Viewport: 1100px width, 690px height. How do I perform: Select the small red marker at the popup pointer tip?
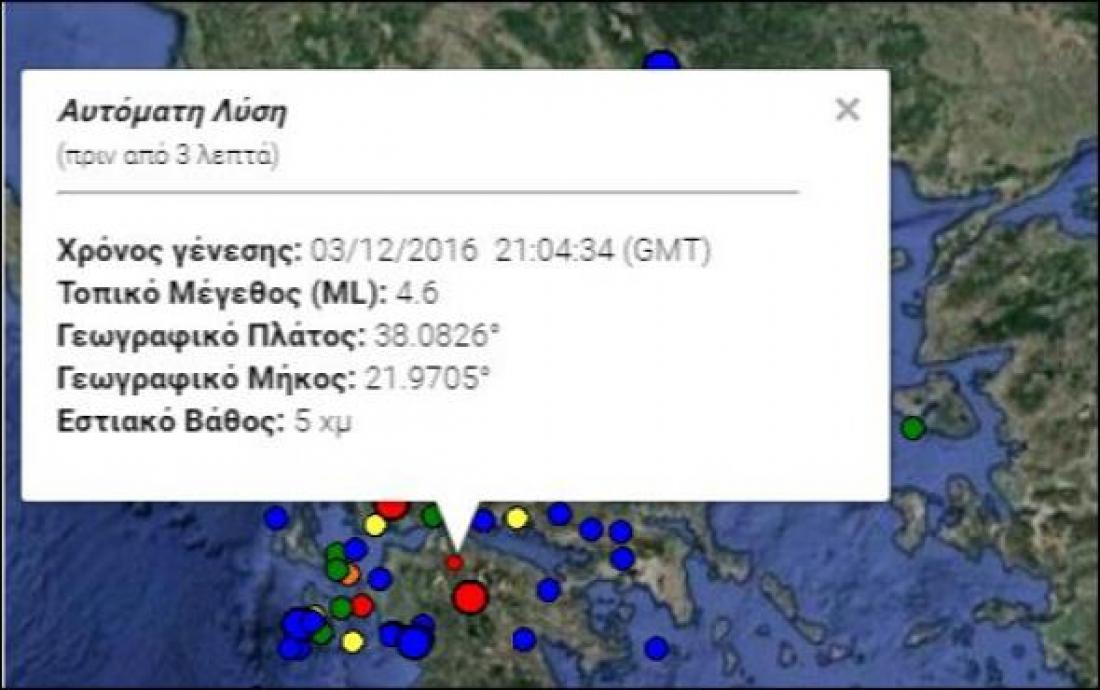(454, 563)
